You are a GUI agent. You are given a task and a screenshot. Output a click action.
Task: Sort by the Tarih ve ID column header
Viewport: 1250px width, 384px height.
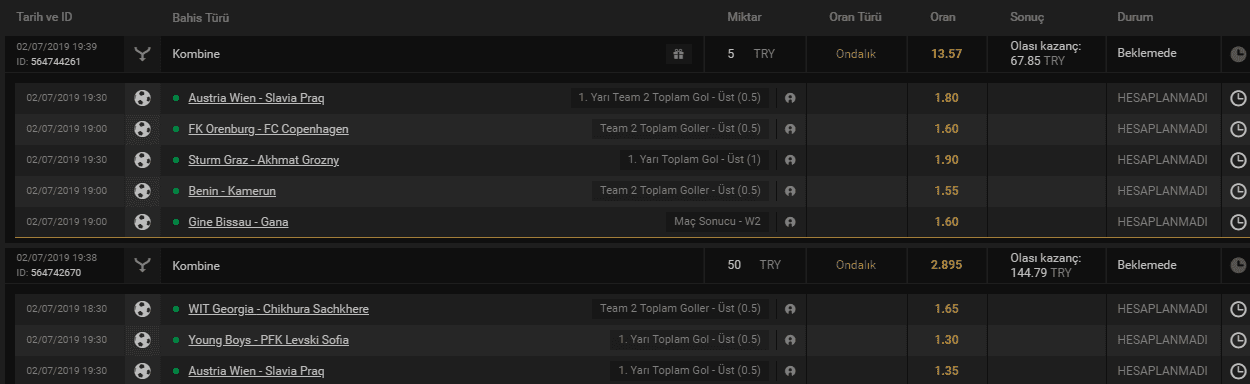coord(44,17)
